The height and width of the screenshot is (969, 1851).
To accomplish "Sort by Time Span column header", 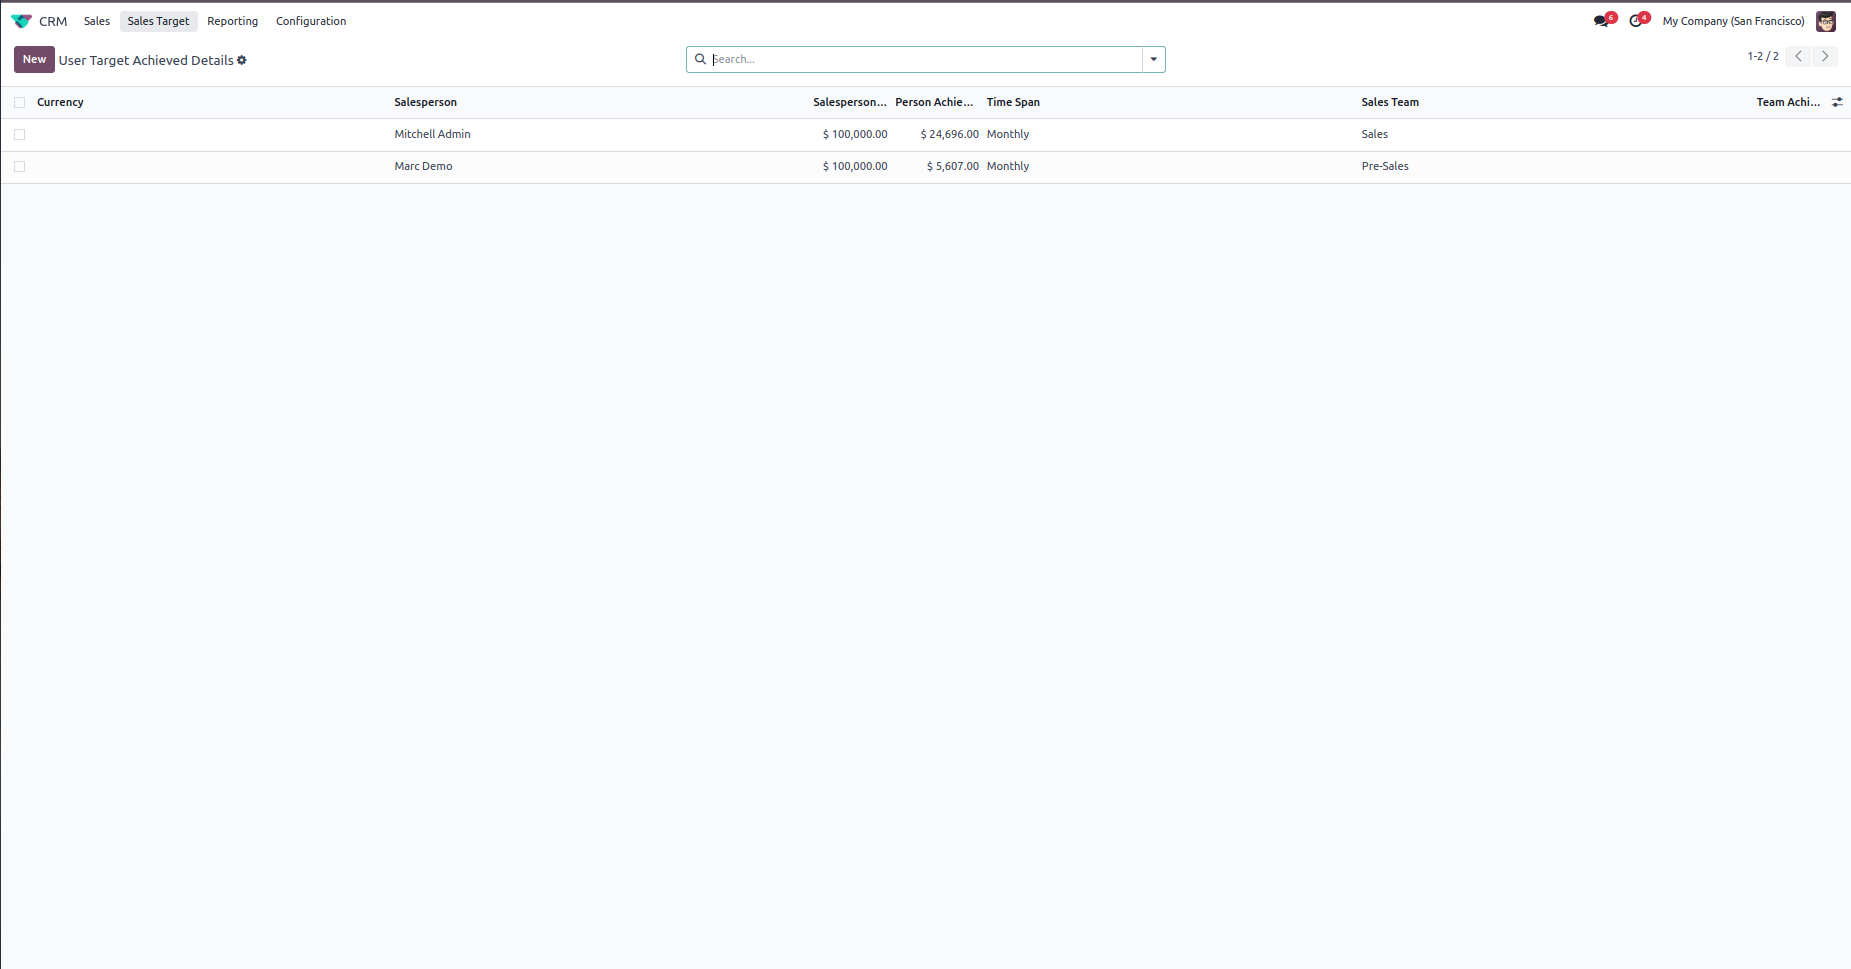I will click(1013, 102).
